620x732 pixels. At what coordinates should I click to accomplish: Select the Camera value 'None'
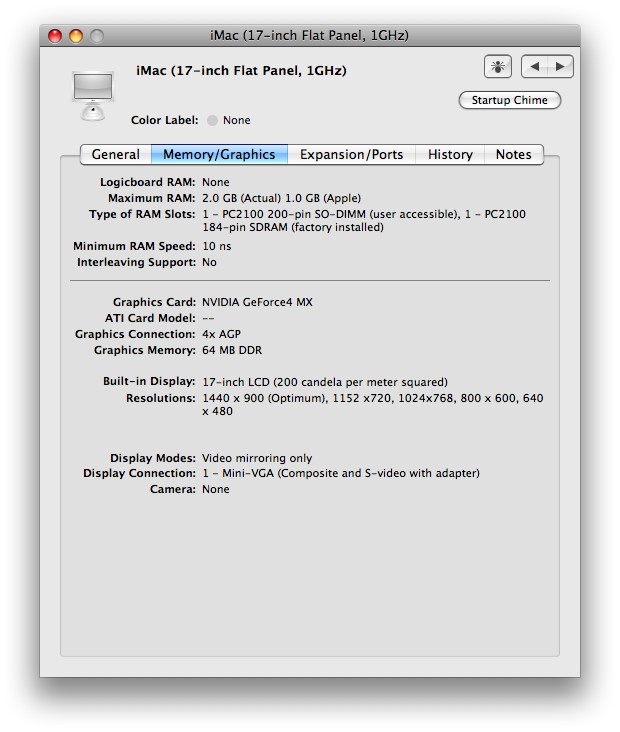click(216, 489)
